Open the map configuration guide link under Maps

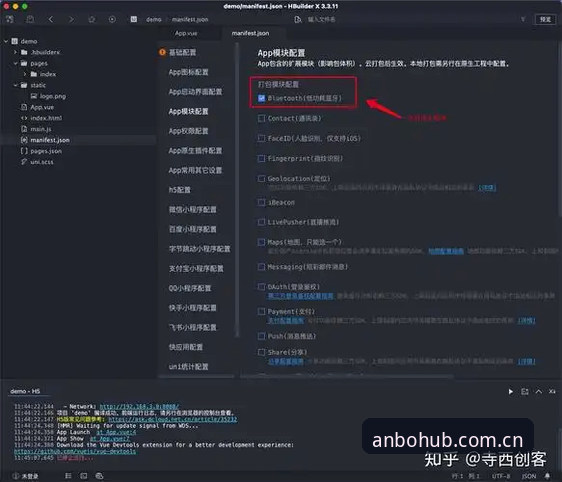click(446, 251)
